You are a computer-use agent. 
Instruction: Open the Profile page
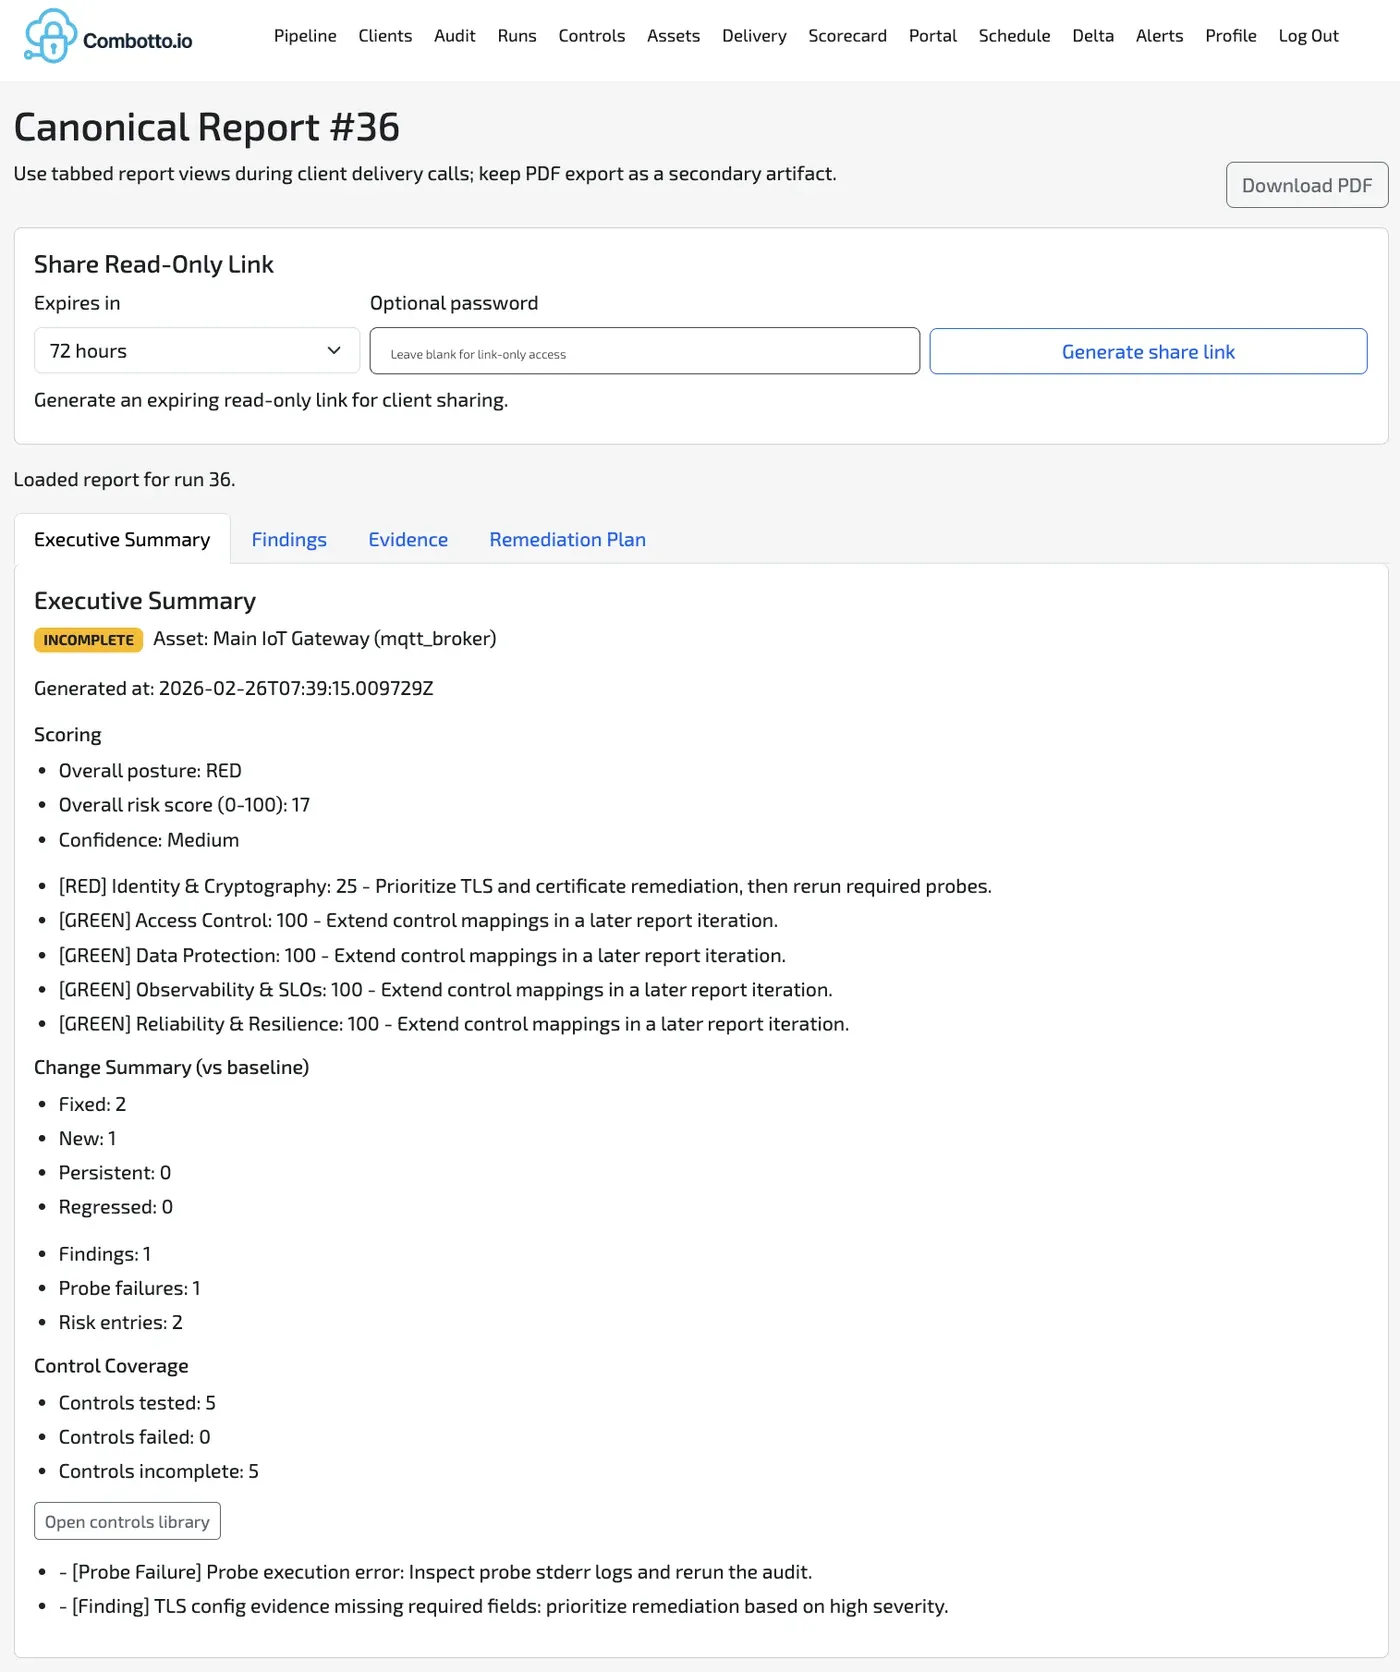coord(1229,36)
